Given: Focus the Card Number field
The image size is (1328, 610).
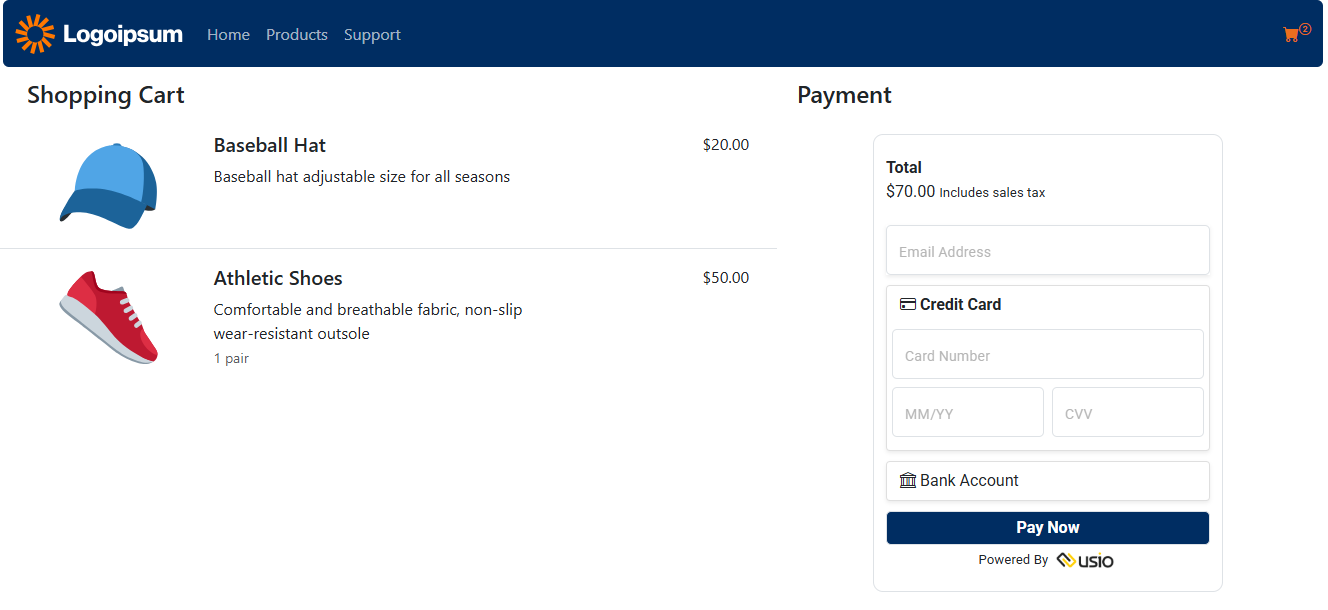Looking at the screenshot, I should click(1048, 355).
